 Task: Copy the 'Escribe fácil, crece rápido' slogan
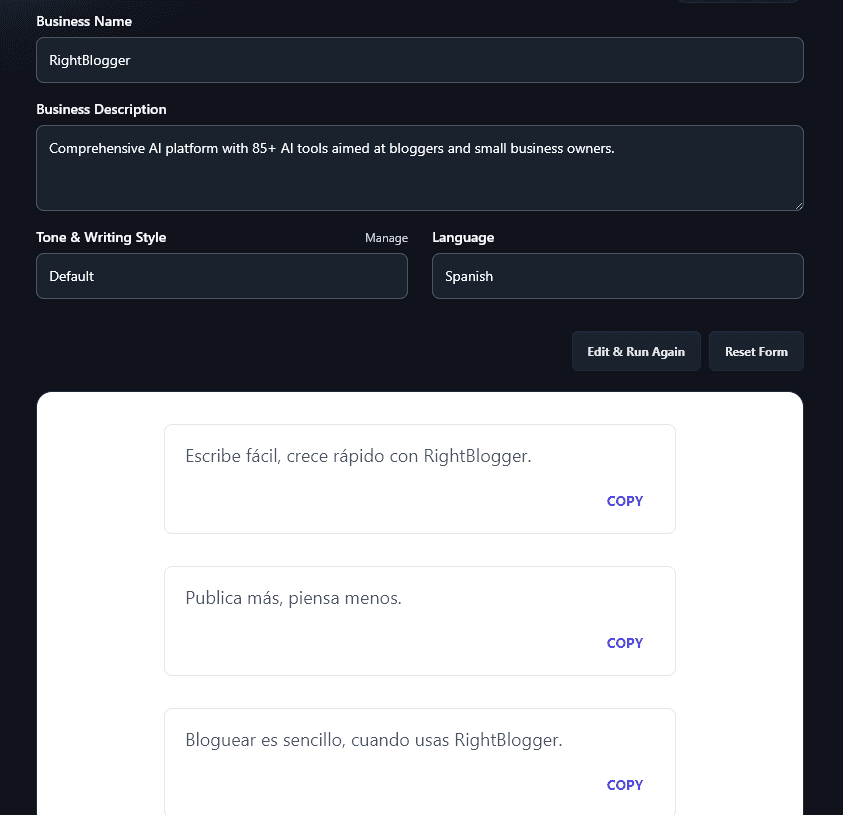(x=624, y=501)
